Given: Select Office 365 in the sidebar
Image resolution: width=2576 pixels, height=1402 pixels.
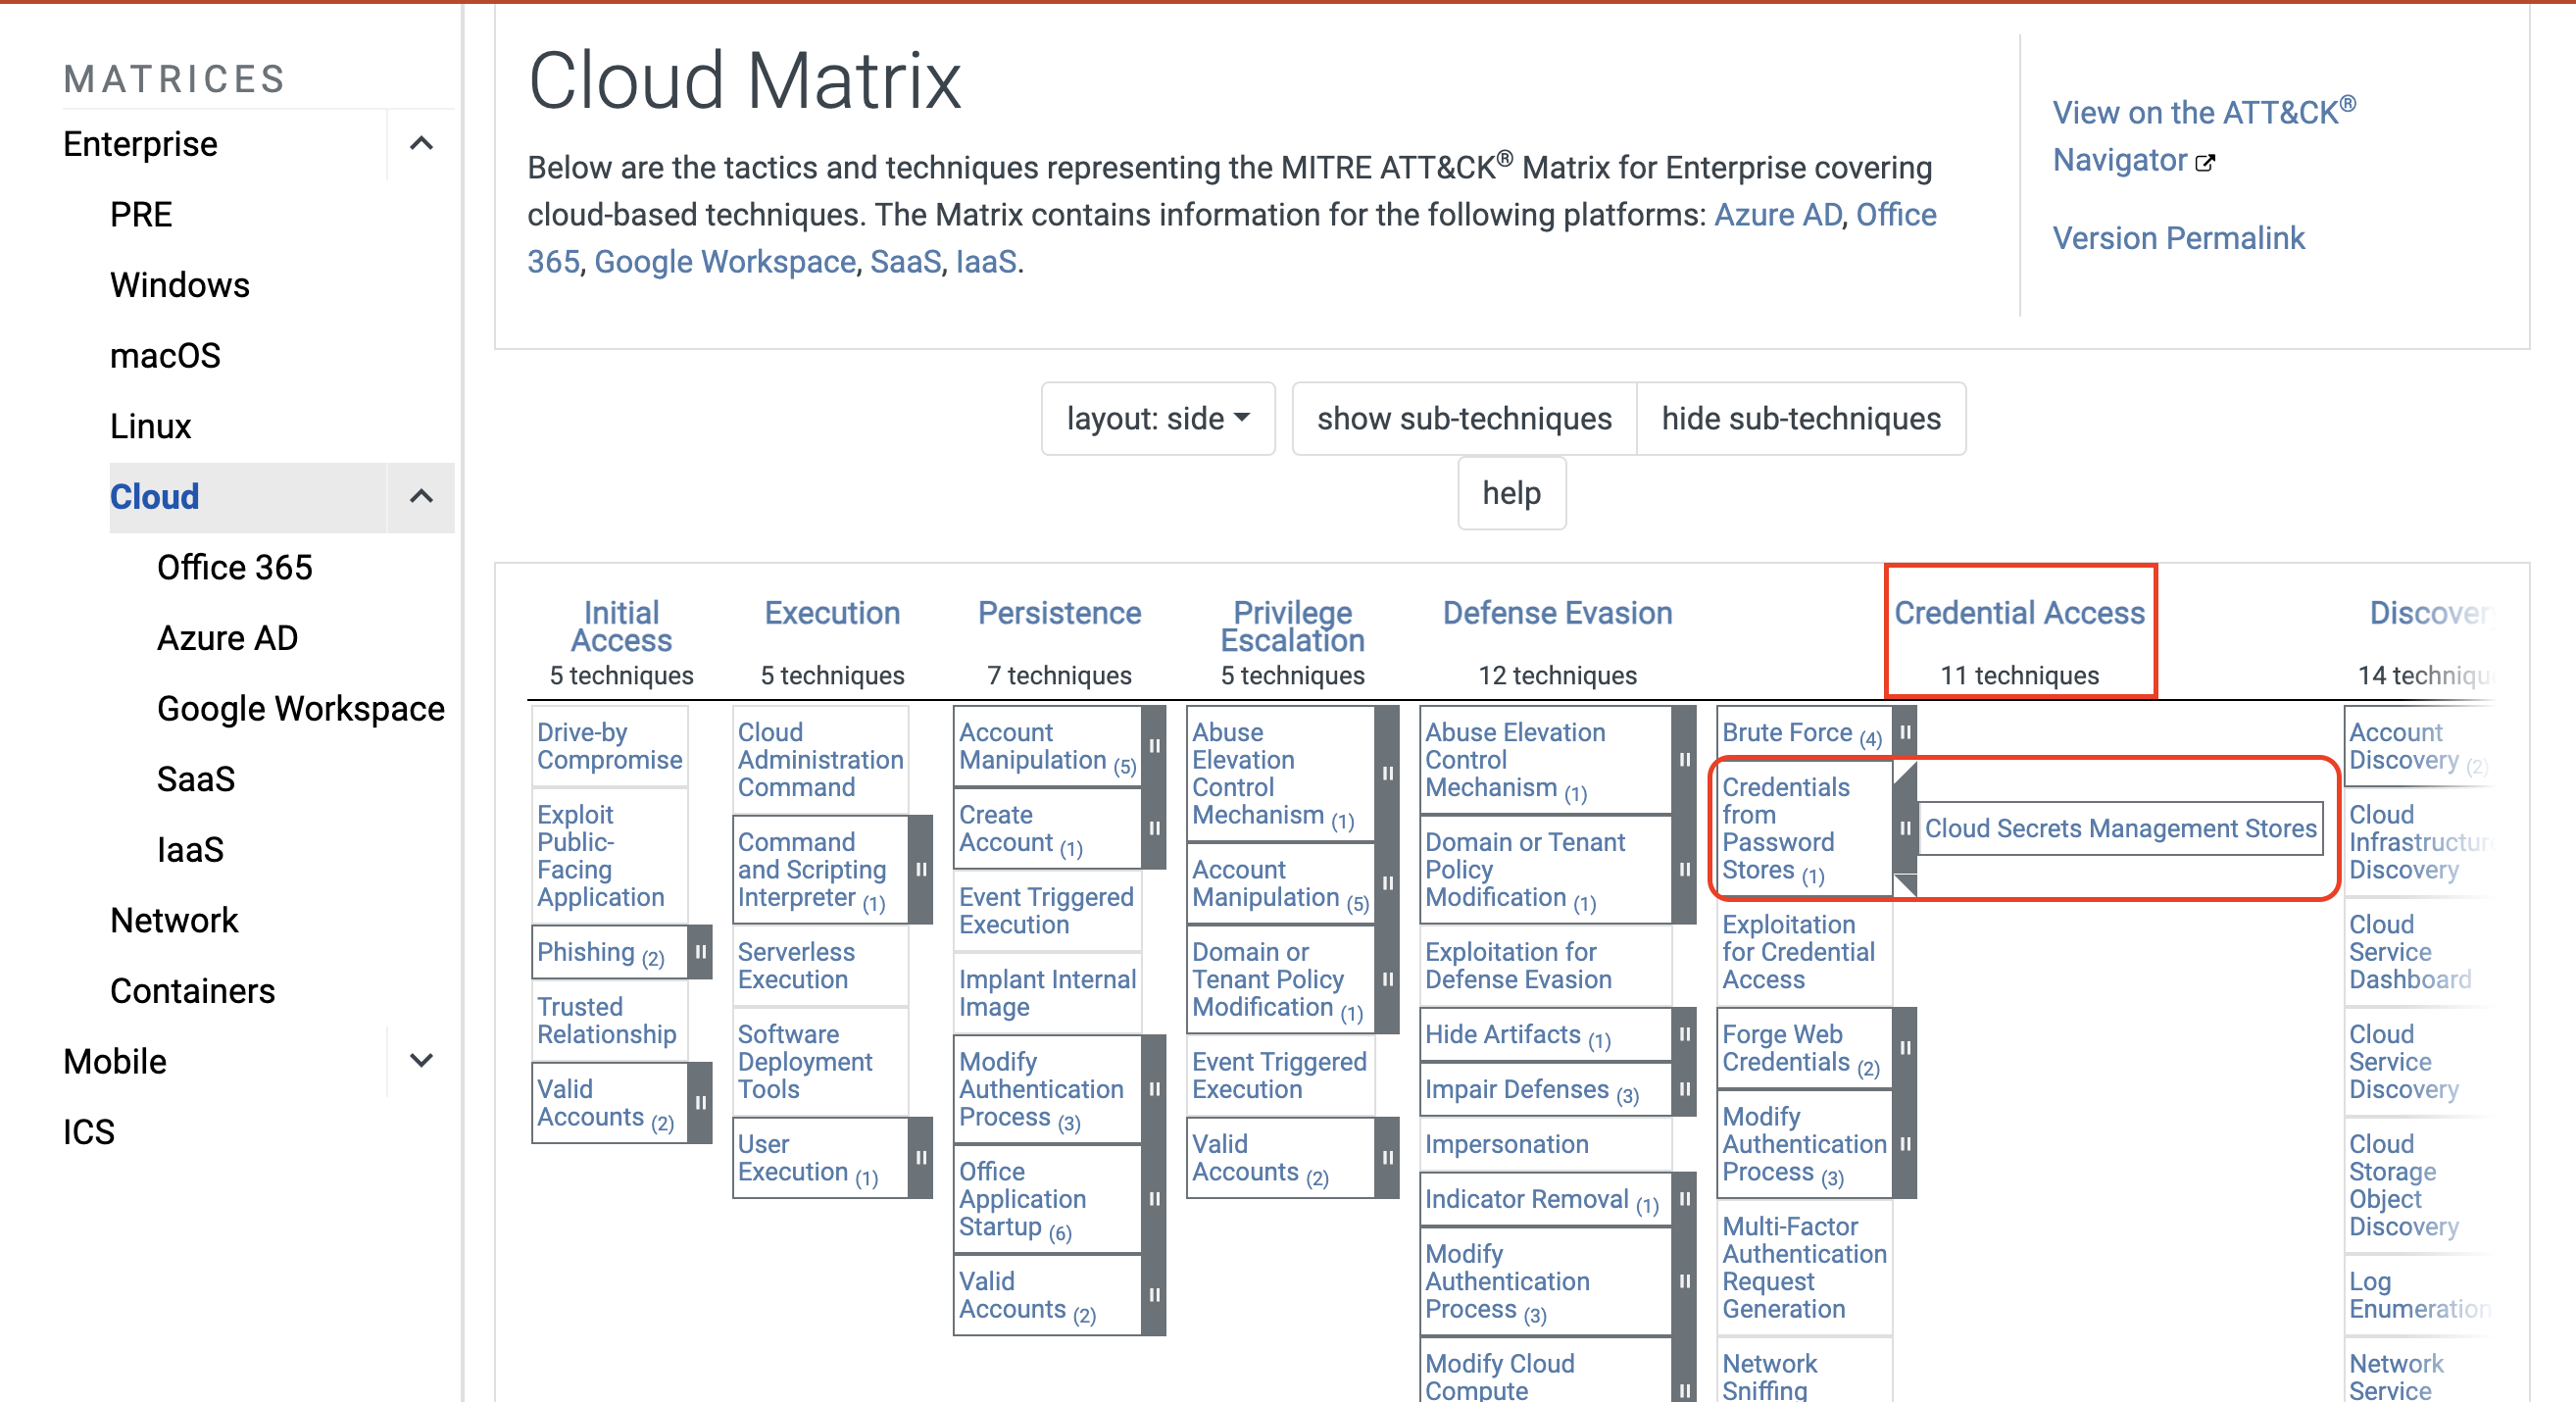Looking at the screenshot, I should (x=235, y=567).
